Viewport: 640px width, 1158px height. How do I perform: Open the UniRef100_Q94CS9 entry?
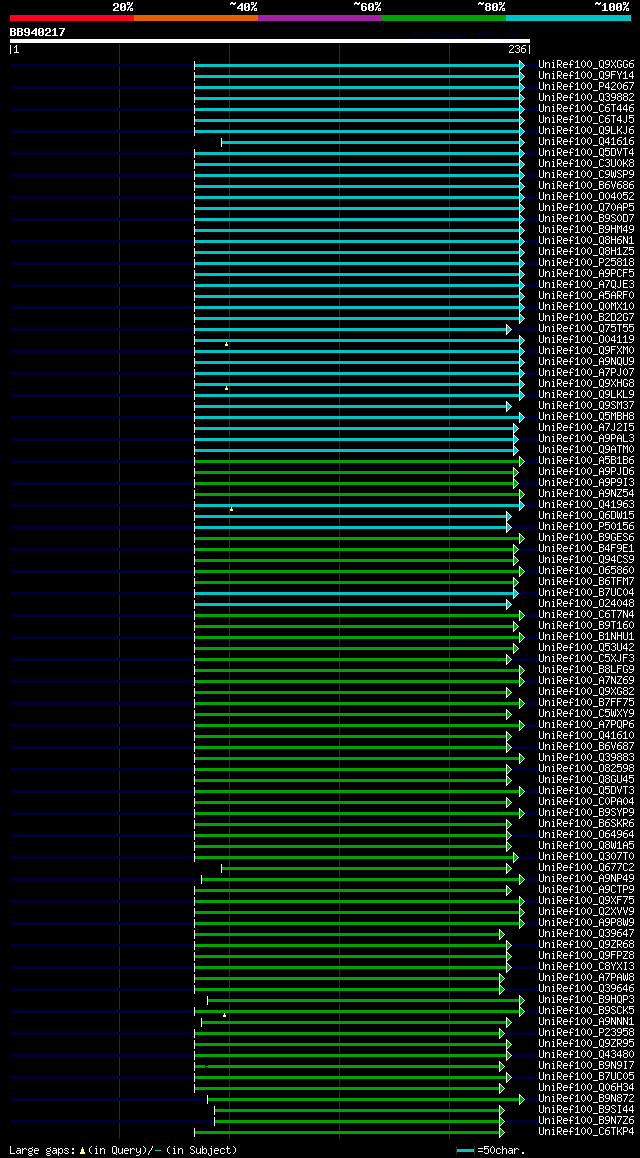click(x=586, y=560)
